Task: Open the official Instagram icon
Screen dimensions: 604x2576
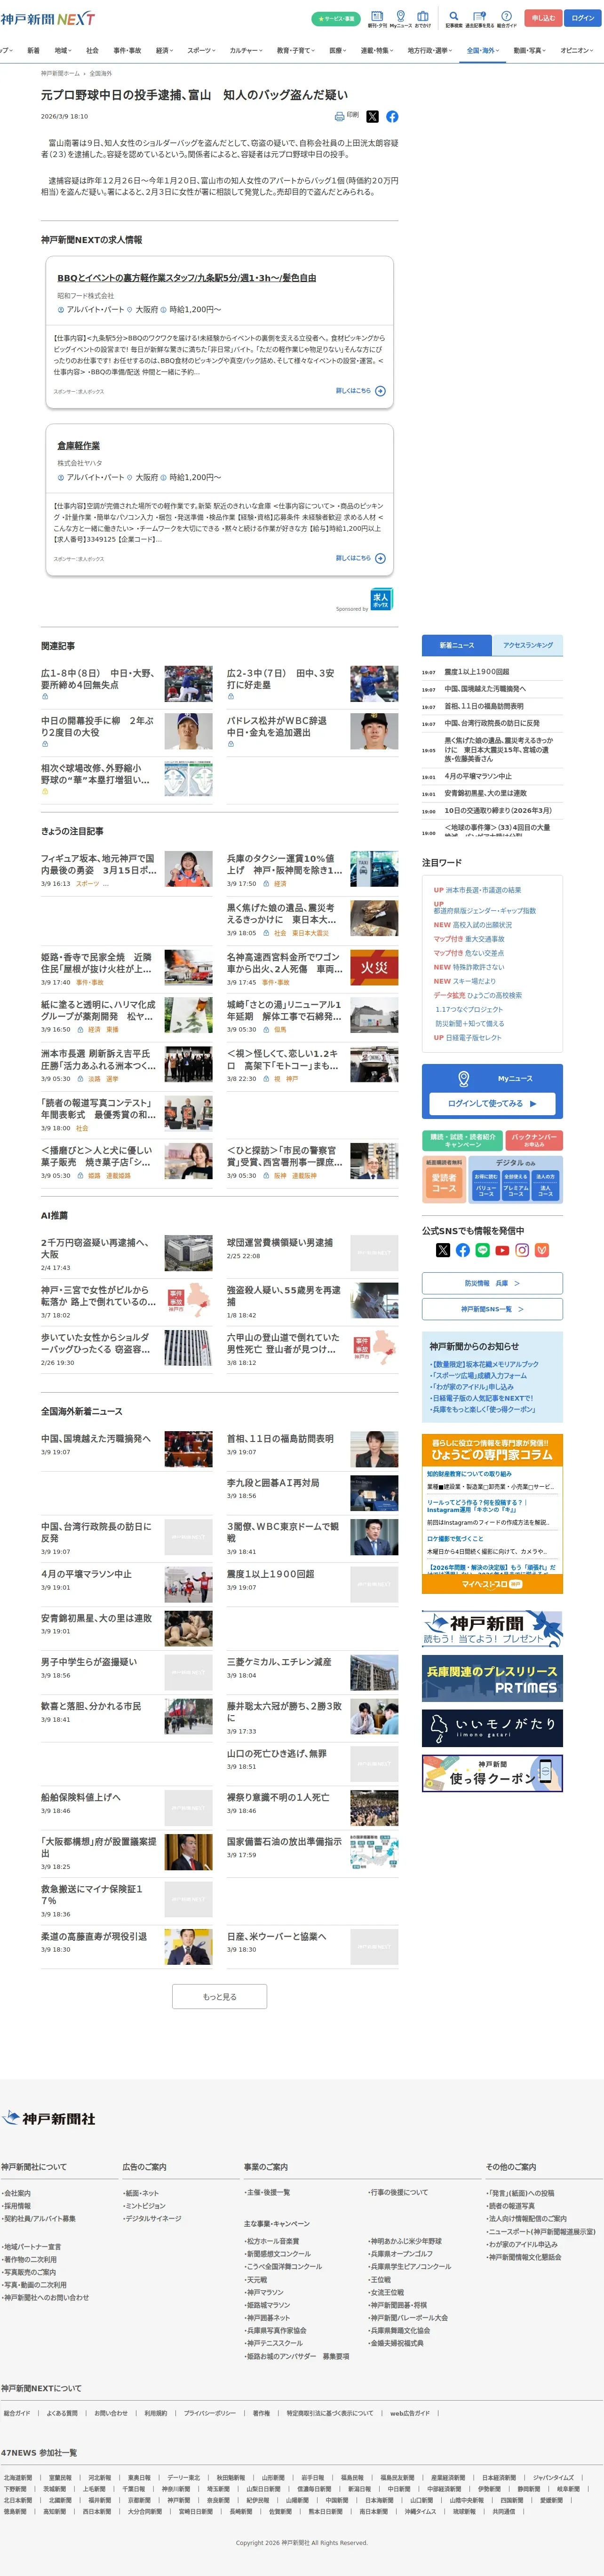Action: click(x=522, y=1250)
